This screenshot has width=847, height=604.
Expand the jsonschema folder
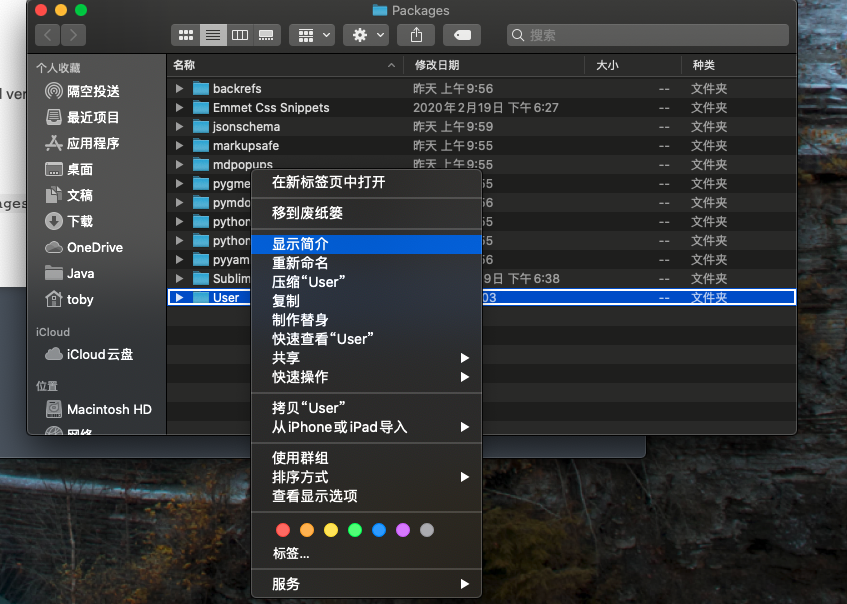179,126
